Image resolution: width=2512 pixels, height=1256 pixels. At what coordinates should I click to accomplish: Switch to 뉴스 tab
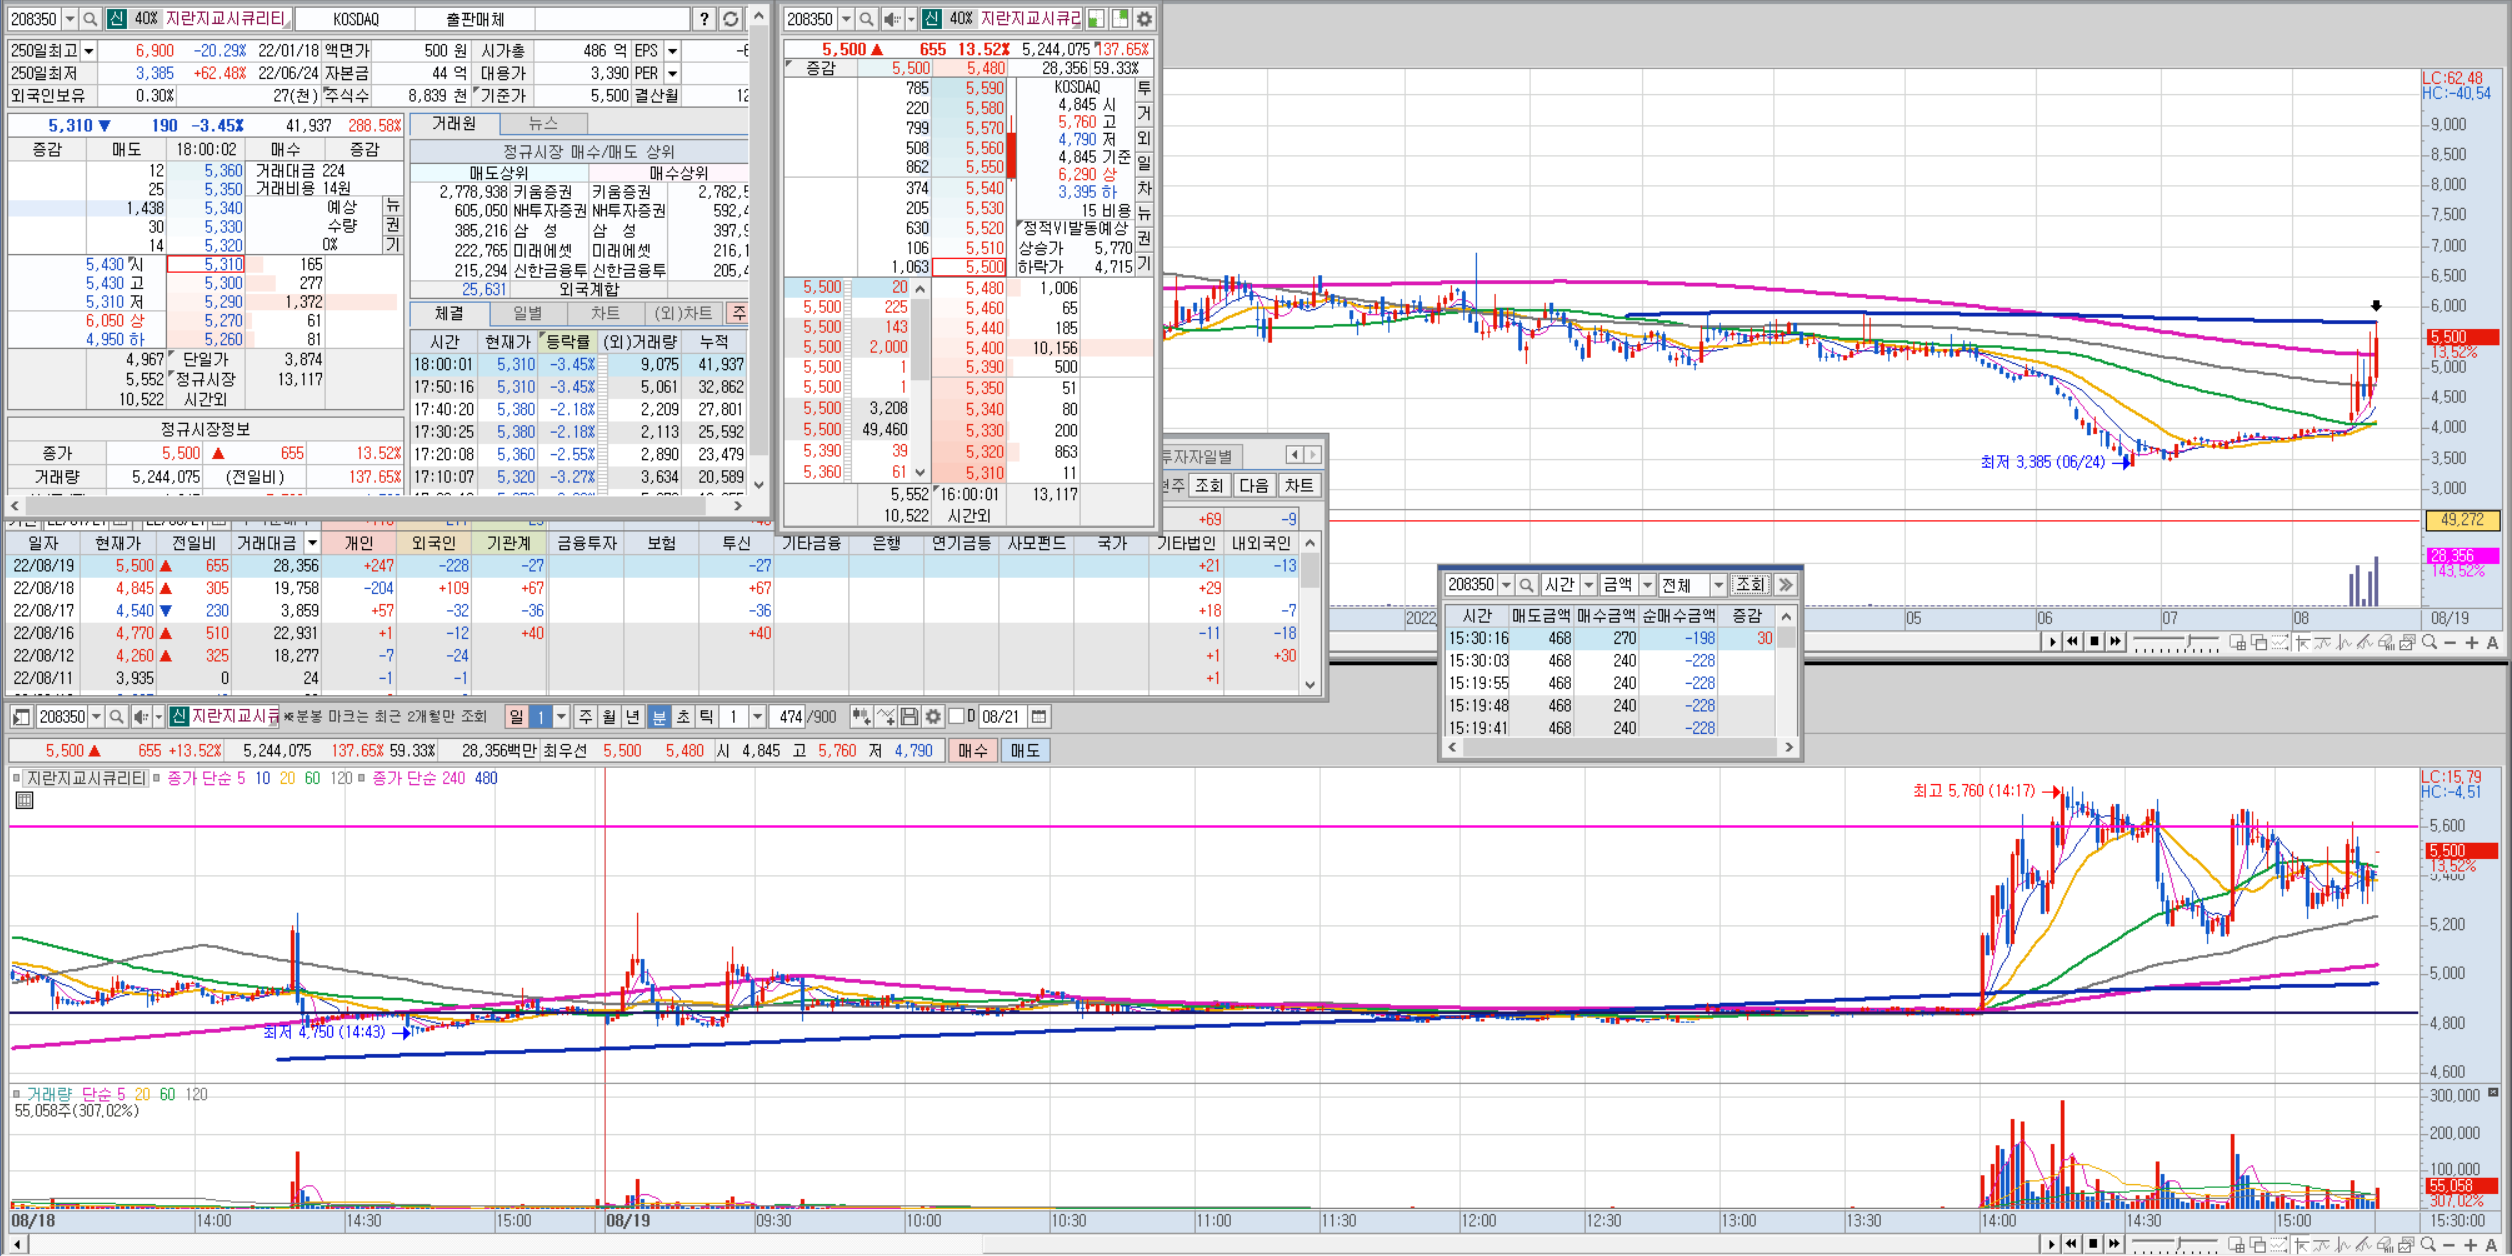pos(543,124)
